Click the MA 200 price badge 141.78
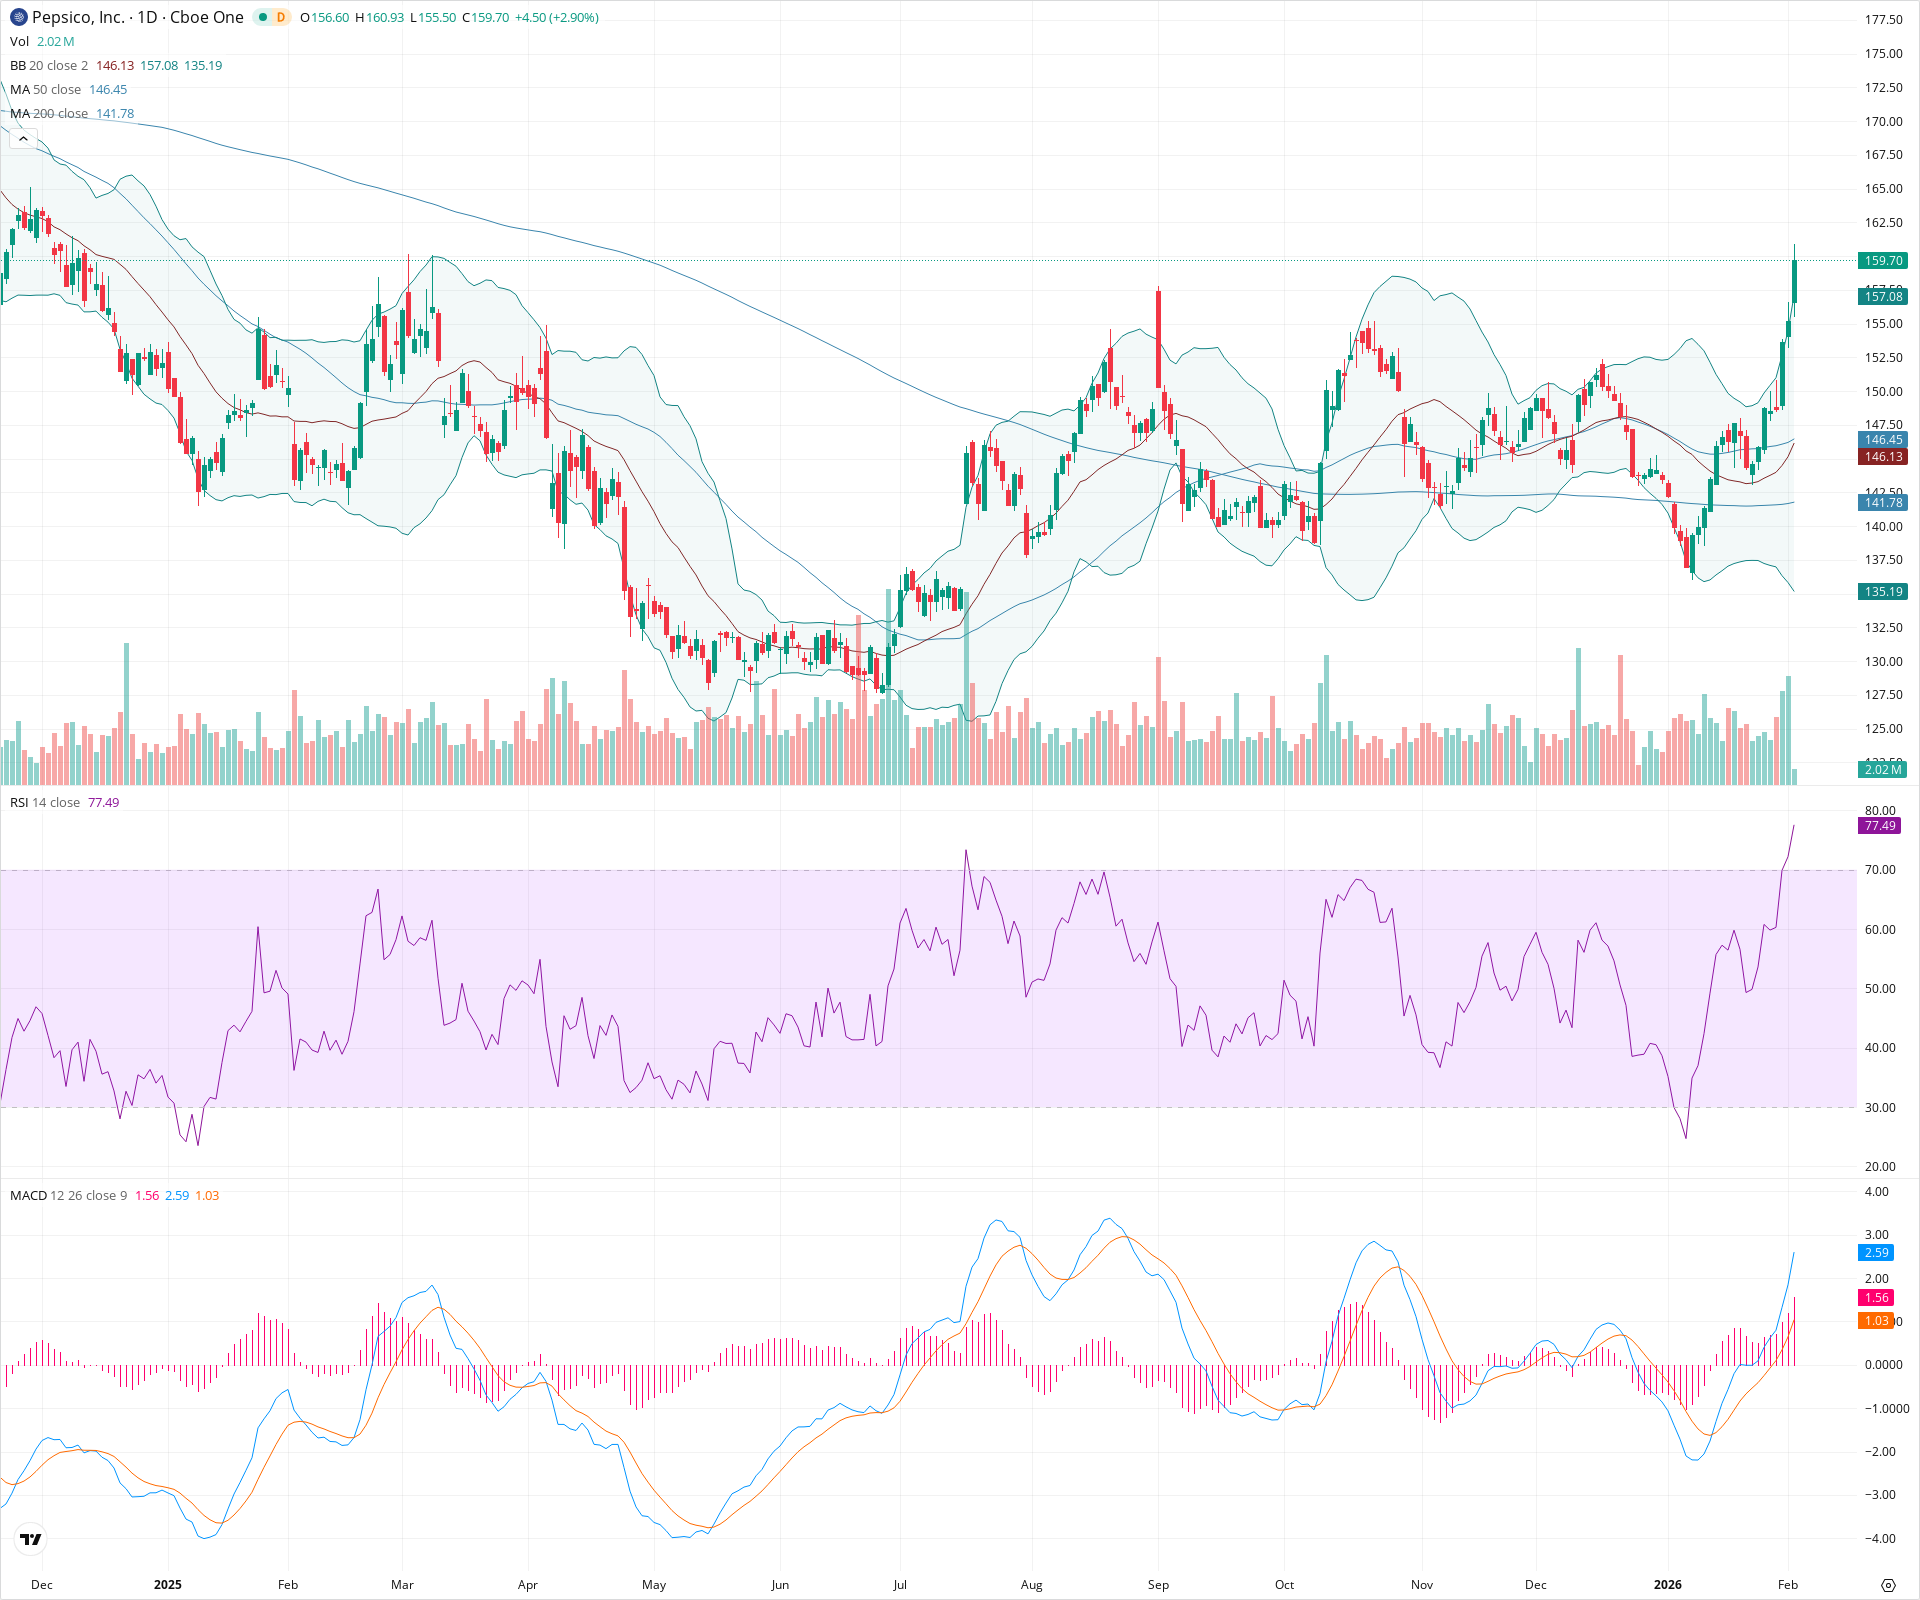Image resolution: width=1920 pixels, height=1600 pixels. tap(1882, 503)
